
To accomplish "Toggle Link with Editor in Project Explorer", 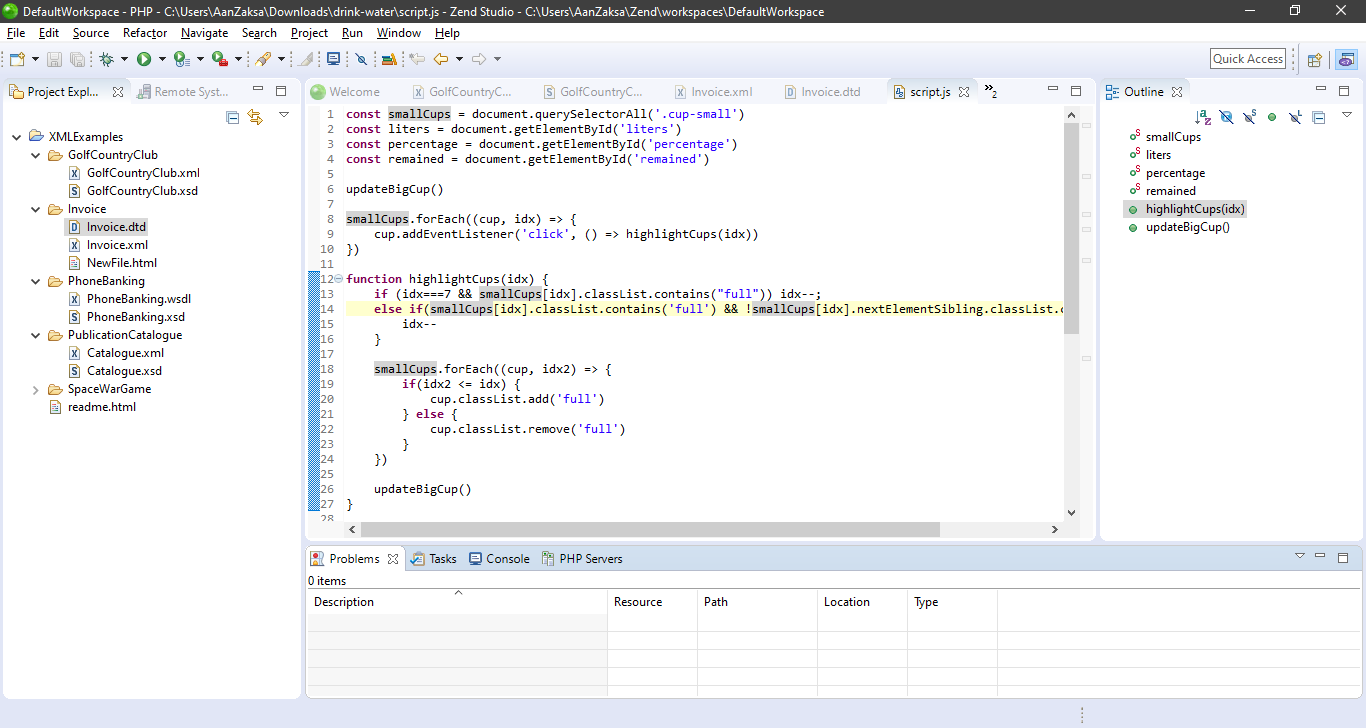I will click(255, 117).
